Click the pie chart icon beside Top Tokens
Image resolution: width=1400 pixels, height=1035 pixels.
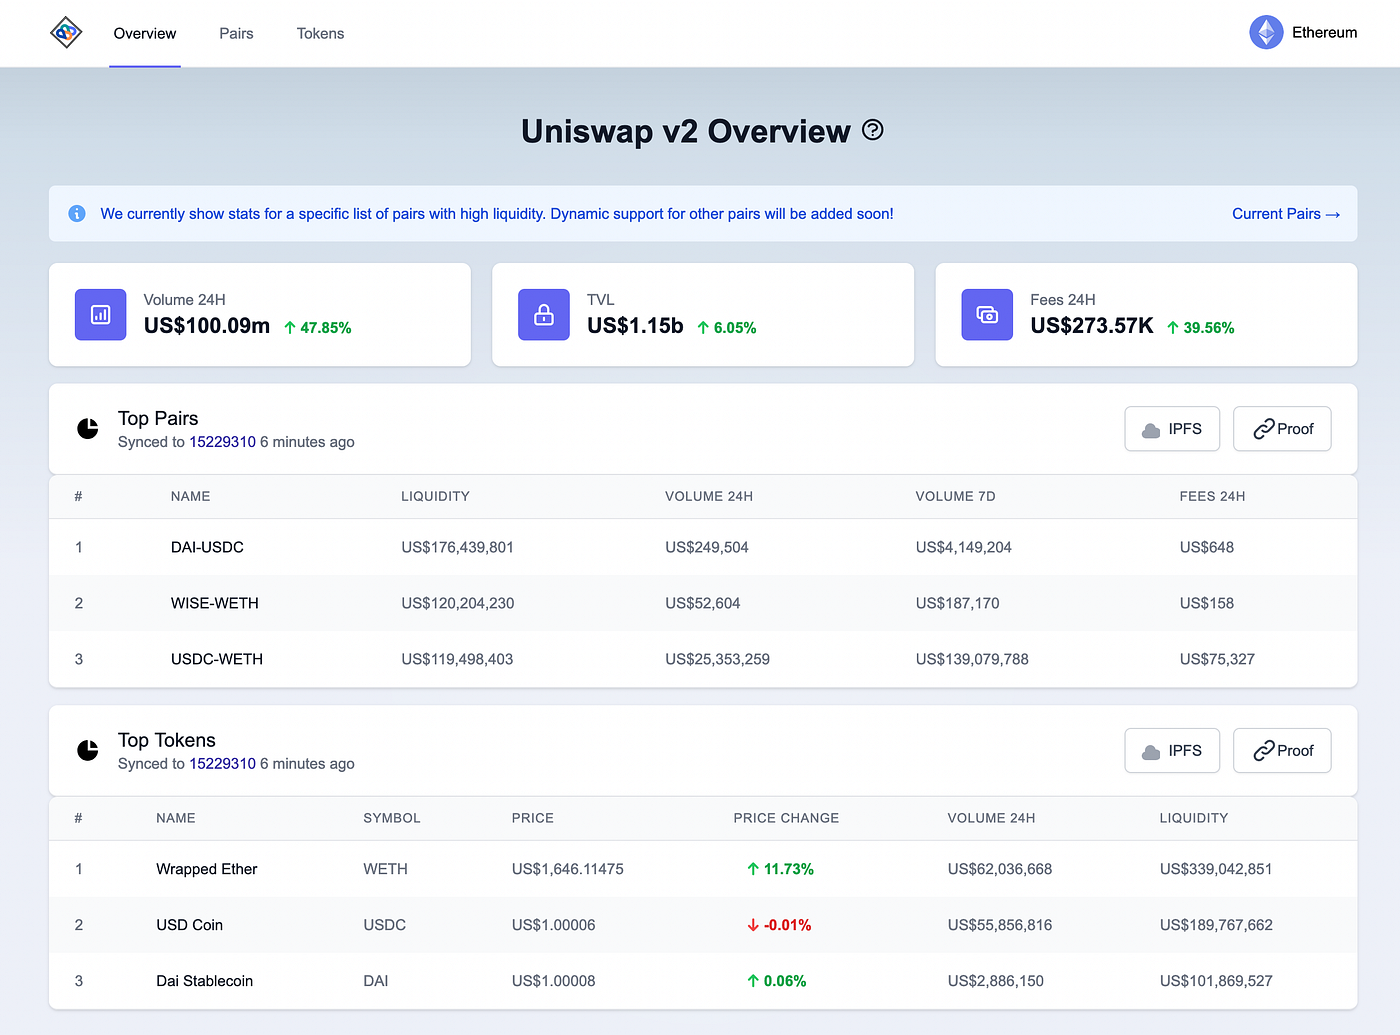coord(88,751)
